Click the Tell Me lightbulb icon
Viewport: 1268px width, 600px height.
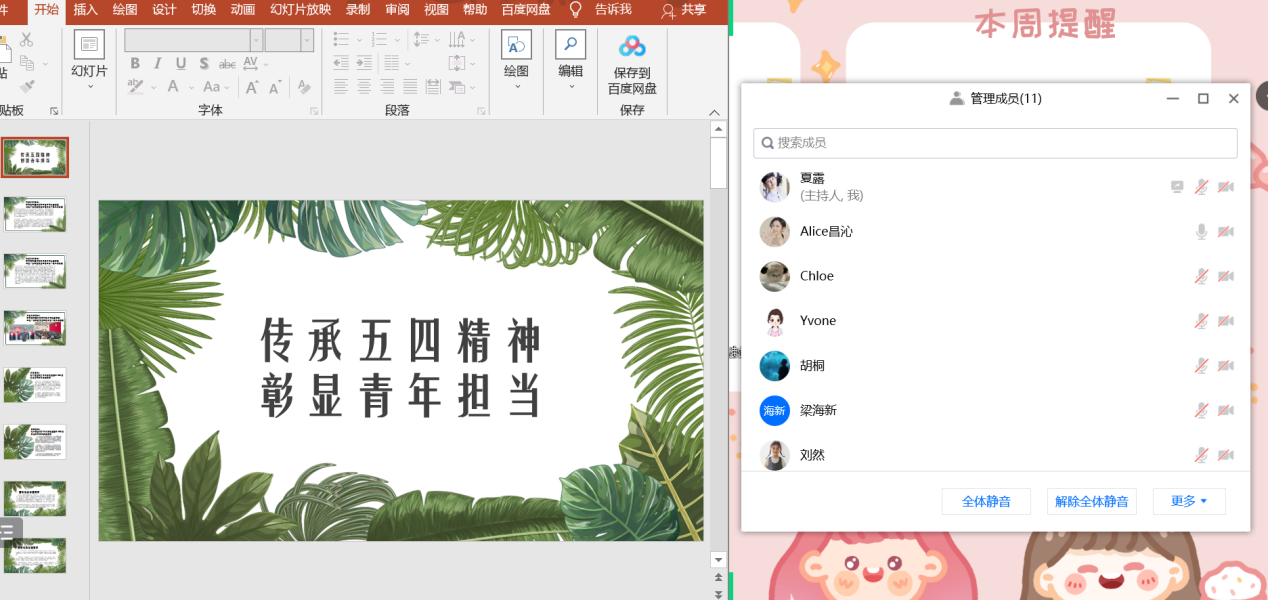click(x=576, y=10)
